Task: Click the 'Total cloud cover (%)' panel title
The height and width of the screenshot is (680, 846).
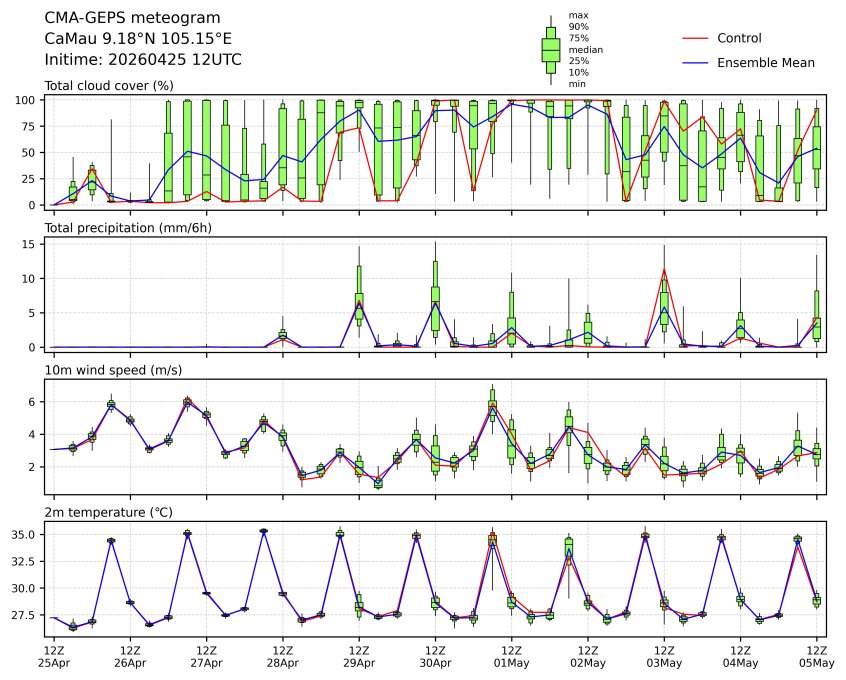Action: tap(109, 86)
